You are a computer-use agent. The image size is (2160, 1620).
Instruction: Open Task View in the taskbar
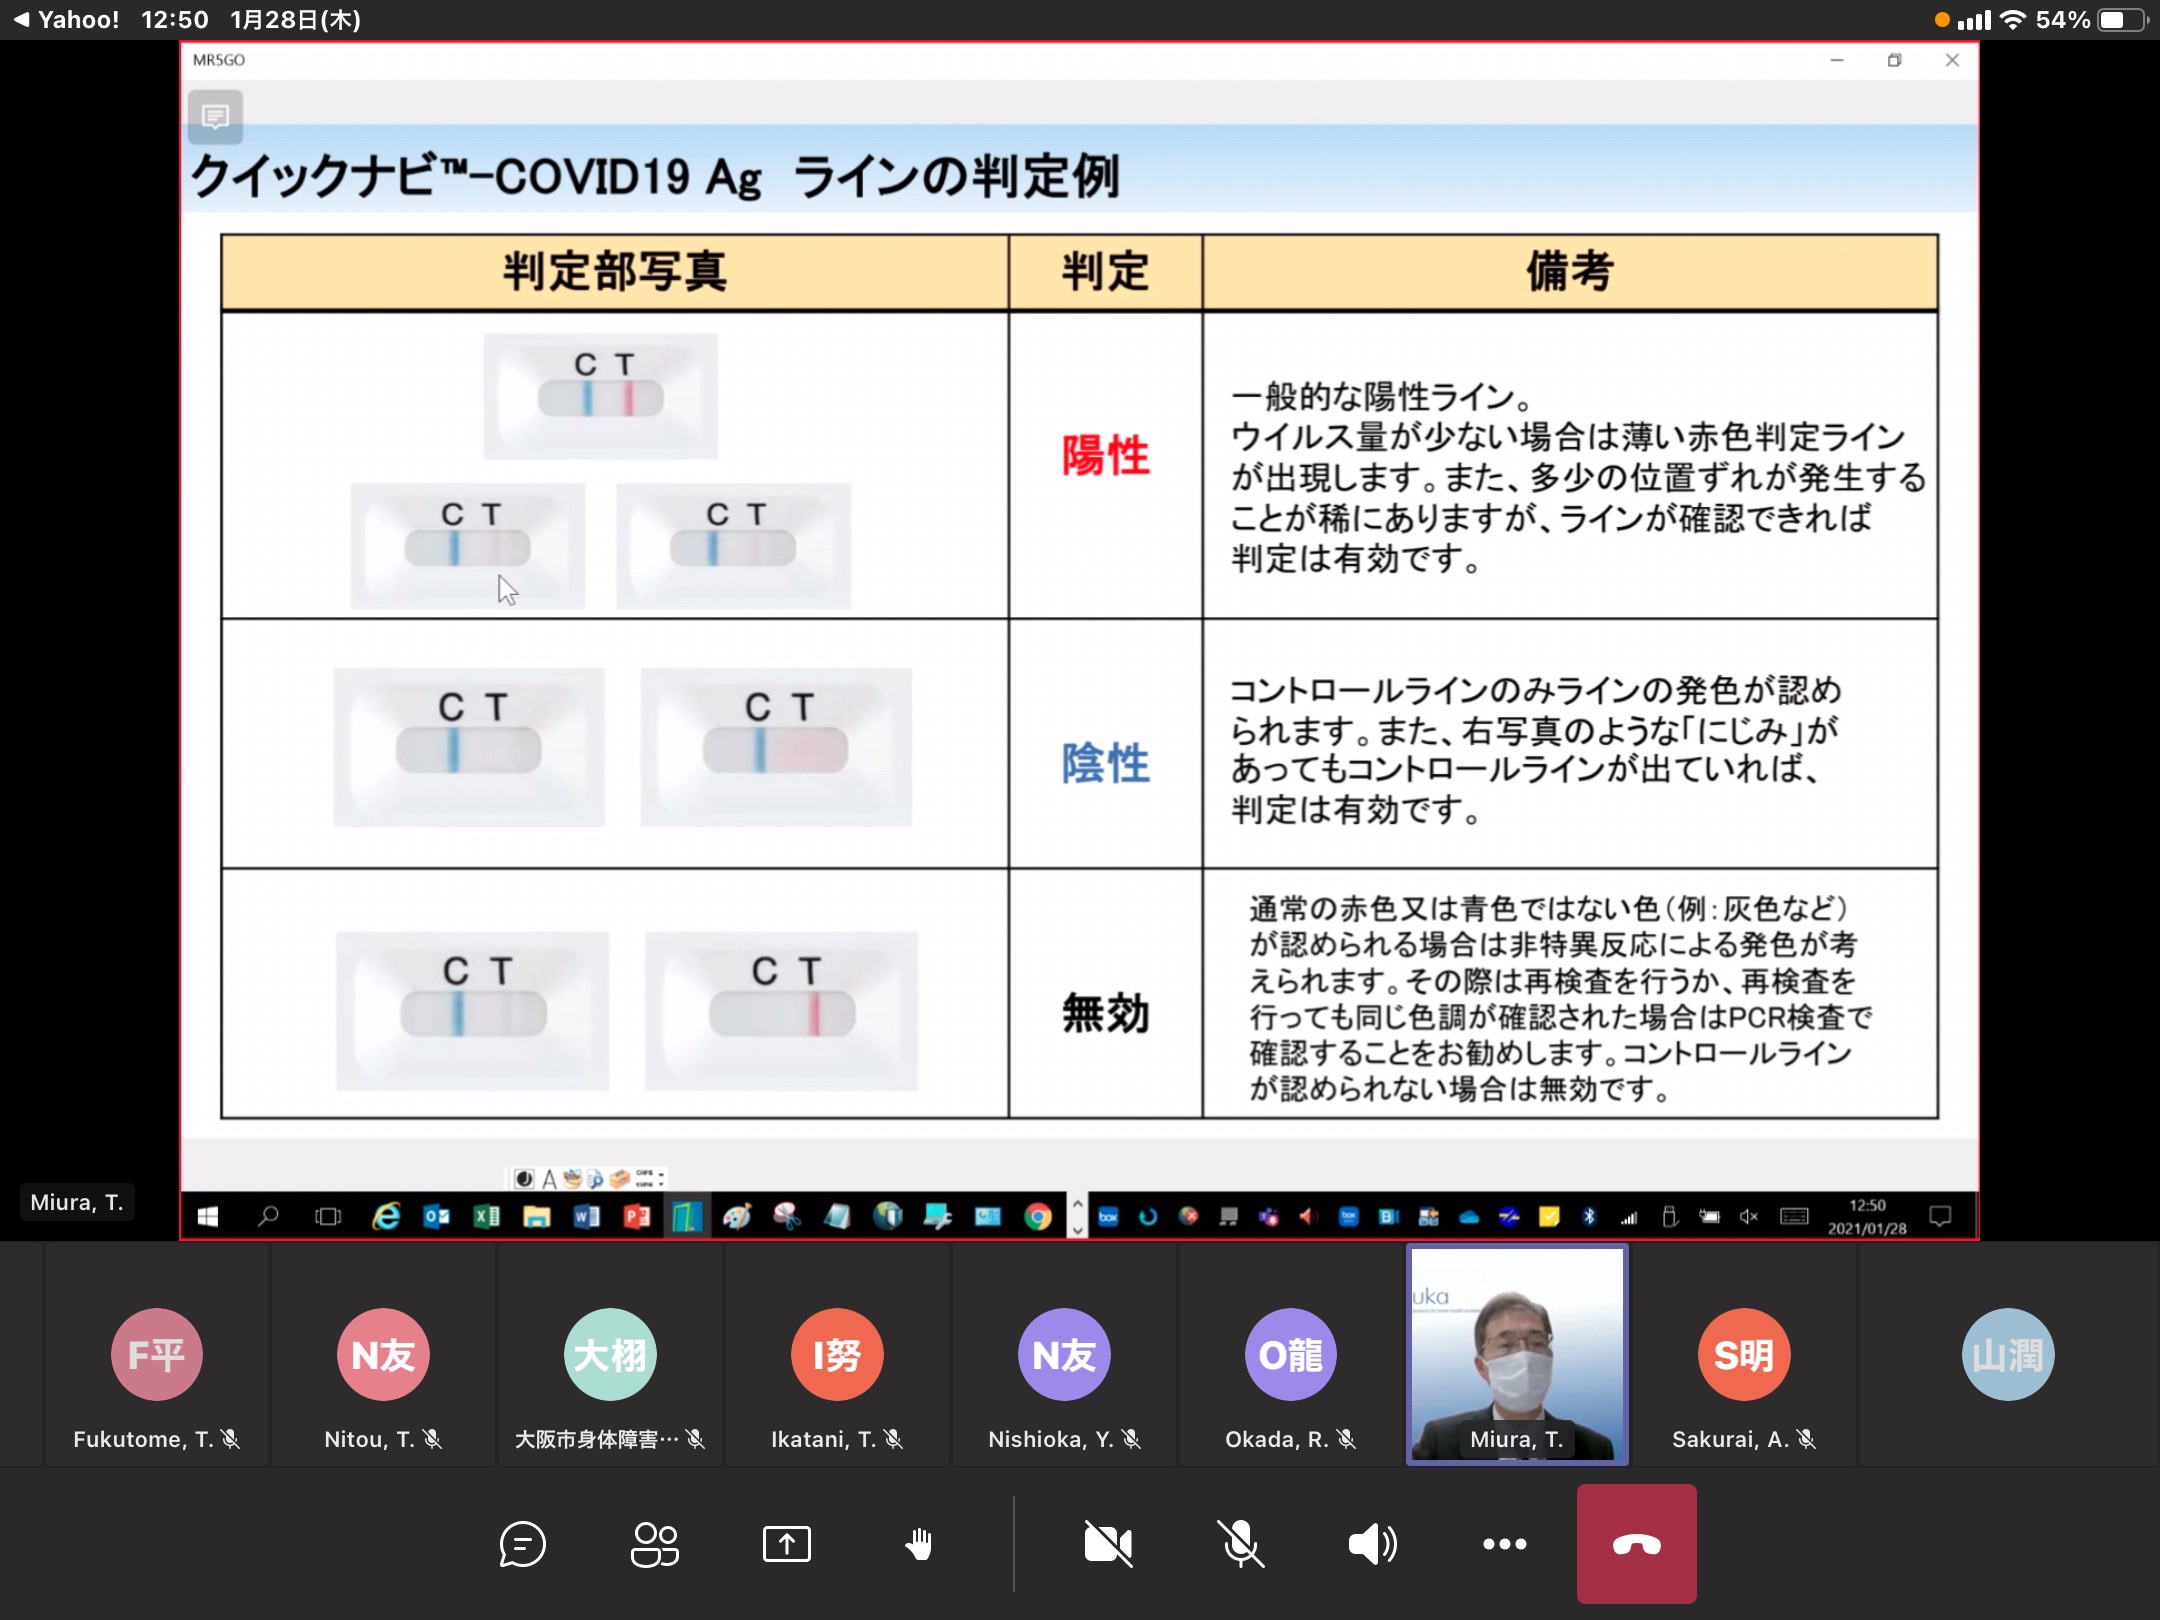(328, 1217)
